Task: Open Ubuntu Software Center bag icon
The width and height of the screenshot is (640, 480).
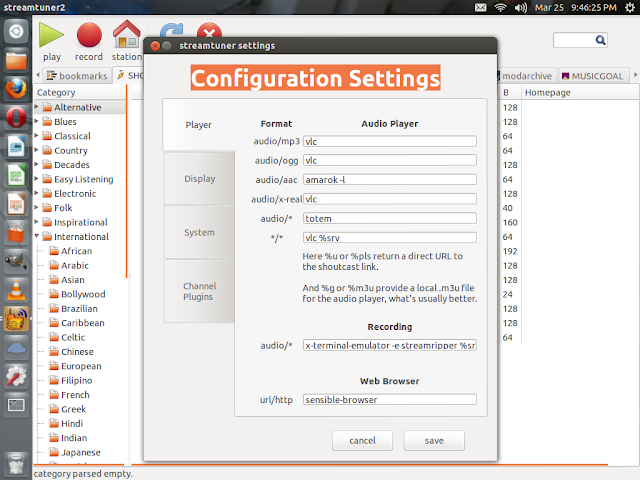Action: [x=16, y=232]
